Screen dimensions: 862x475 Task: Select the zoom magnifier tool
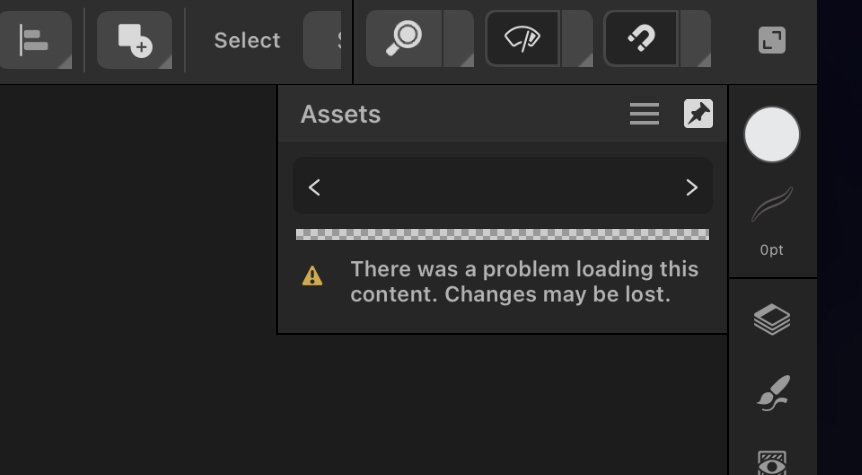(404, 38)
